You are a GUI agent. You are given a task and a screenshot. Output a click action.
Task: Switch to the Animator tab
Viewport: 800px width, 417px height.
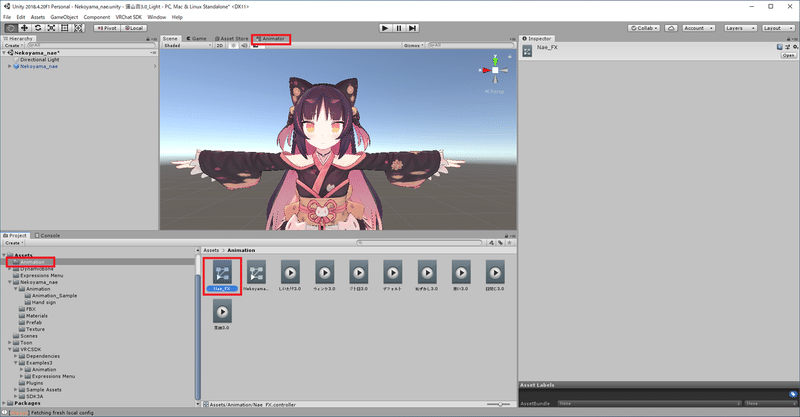271,39
